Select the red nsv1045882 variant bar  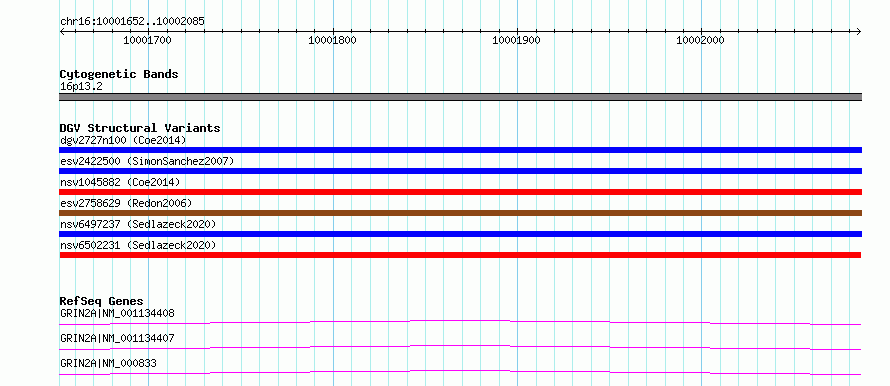[460, 192]
